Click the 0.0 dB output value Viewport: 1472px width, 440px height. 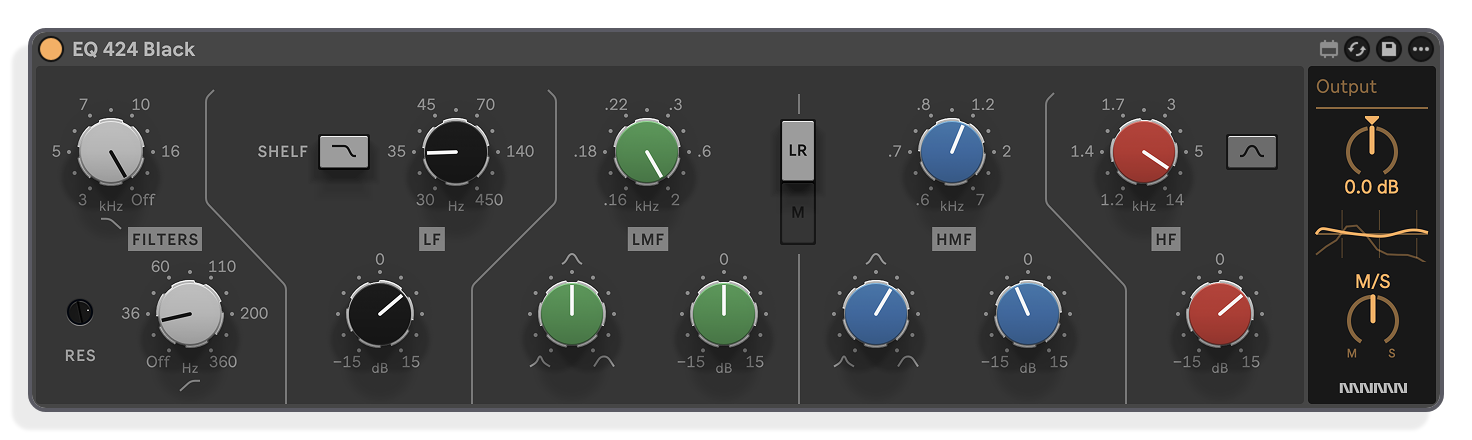pos(1372,187)
